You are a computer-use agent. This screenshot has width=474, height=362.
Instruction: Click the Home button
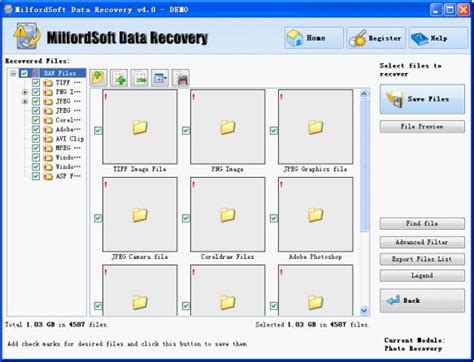click(x=314, y=38)
